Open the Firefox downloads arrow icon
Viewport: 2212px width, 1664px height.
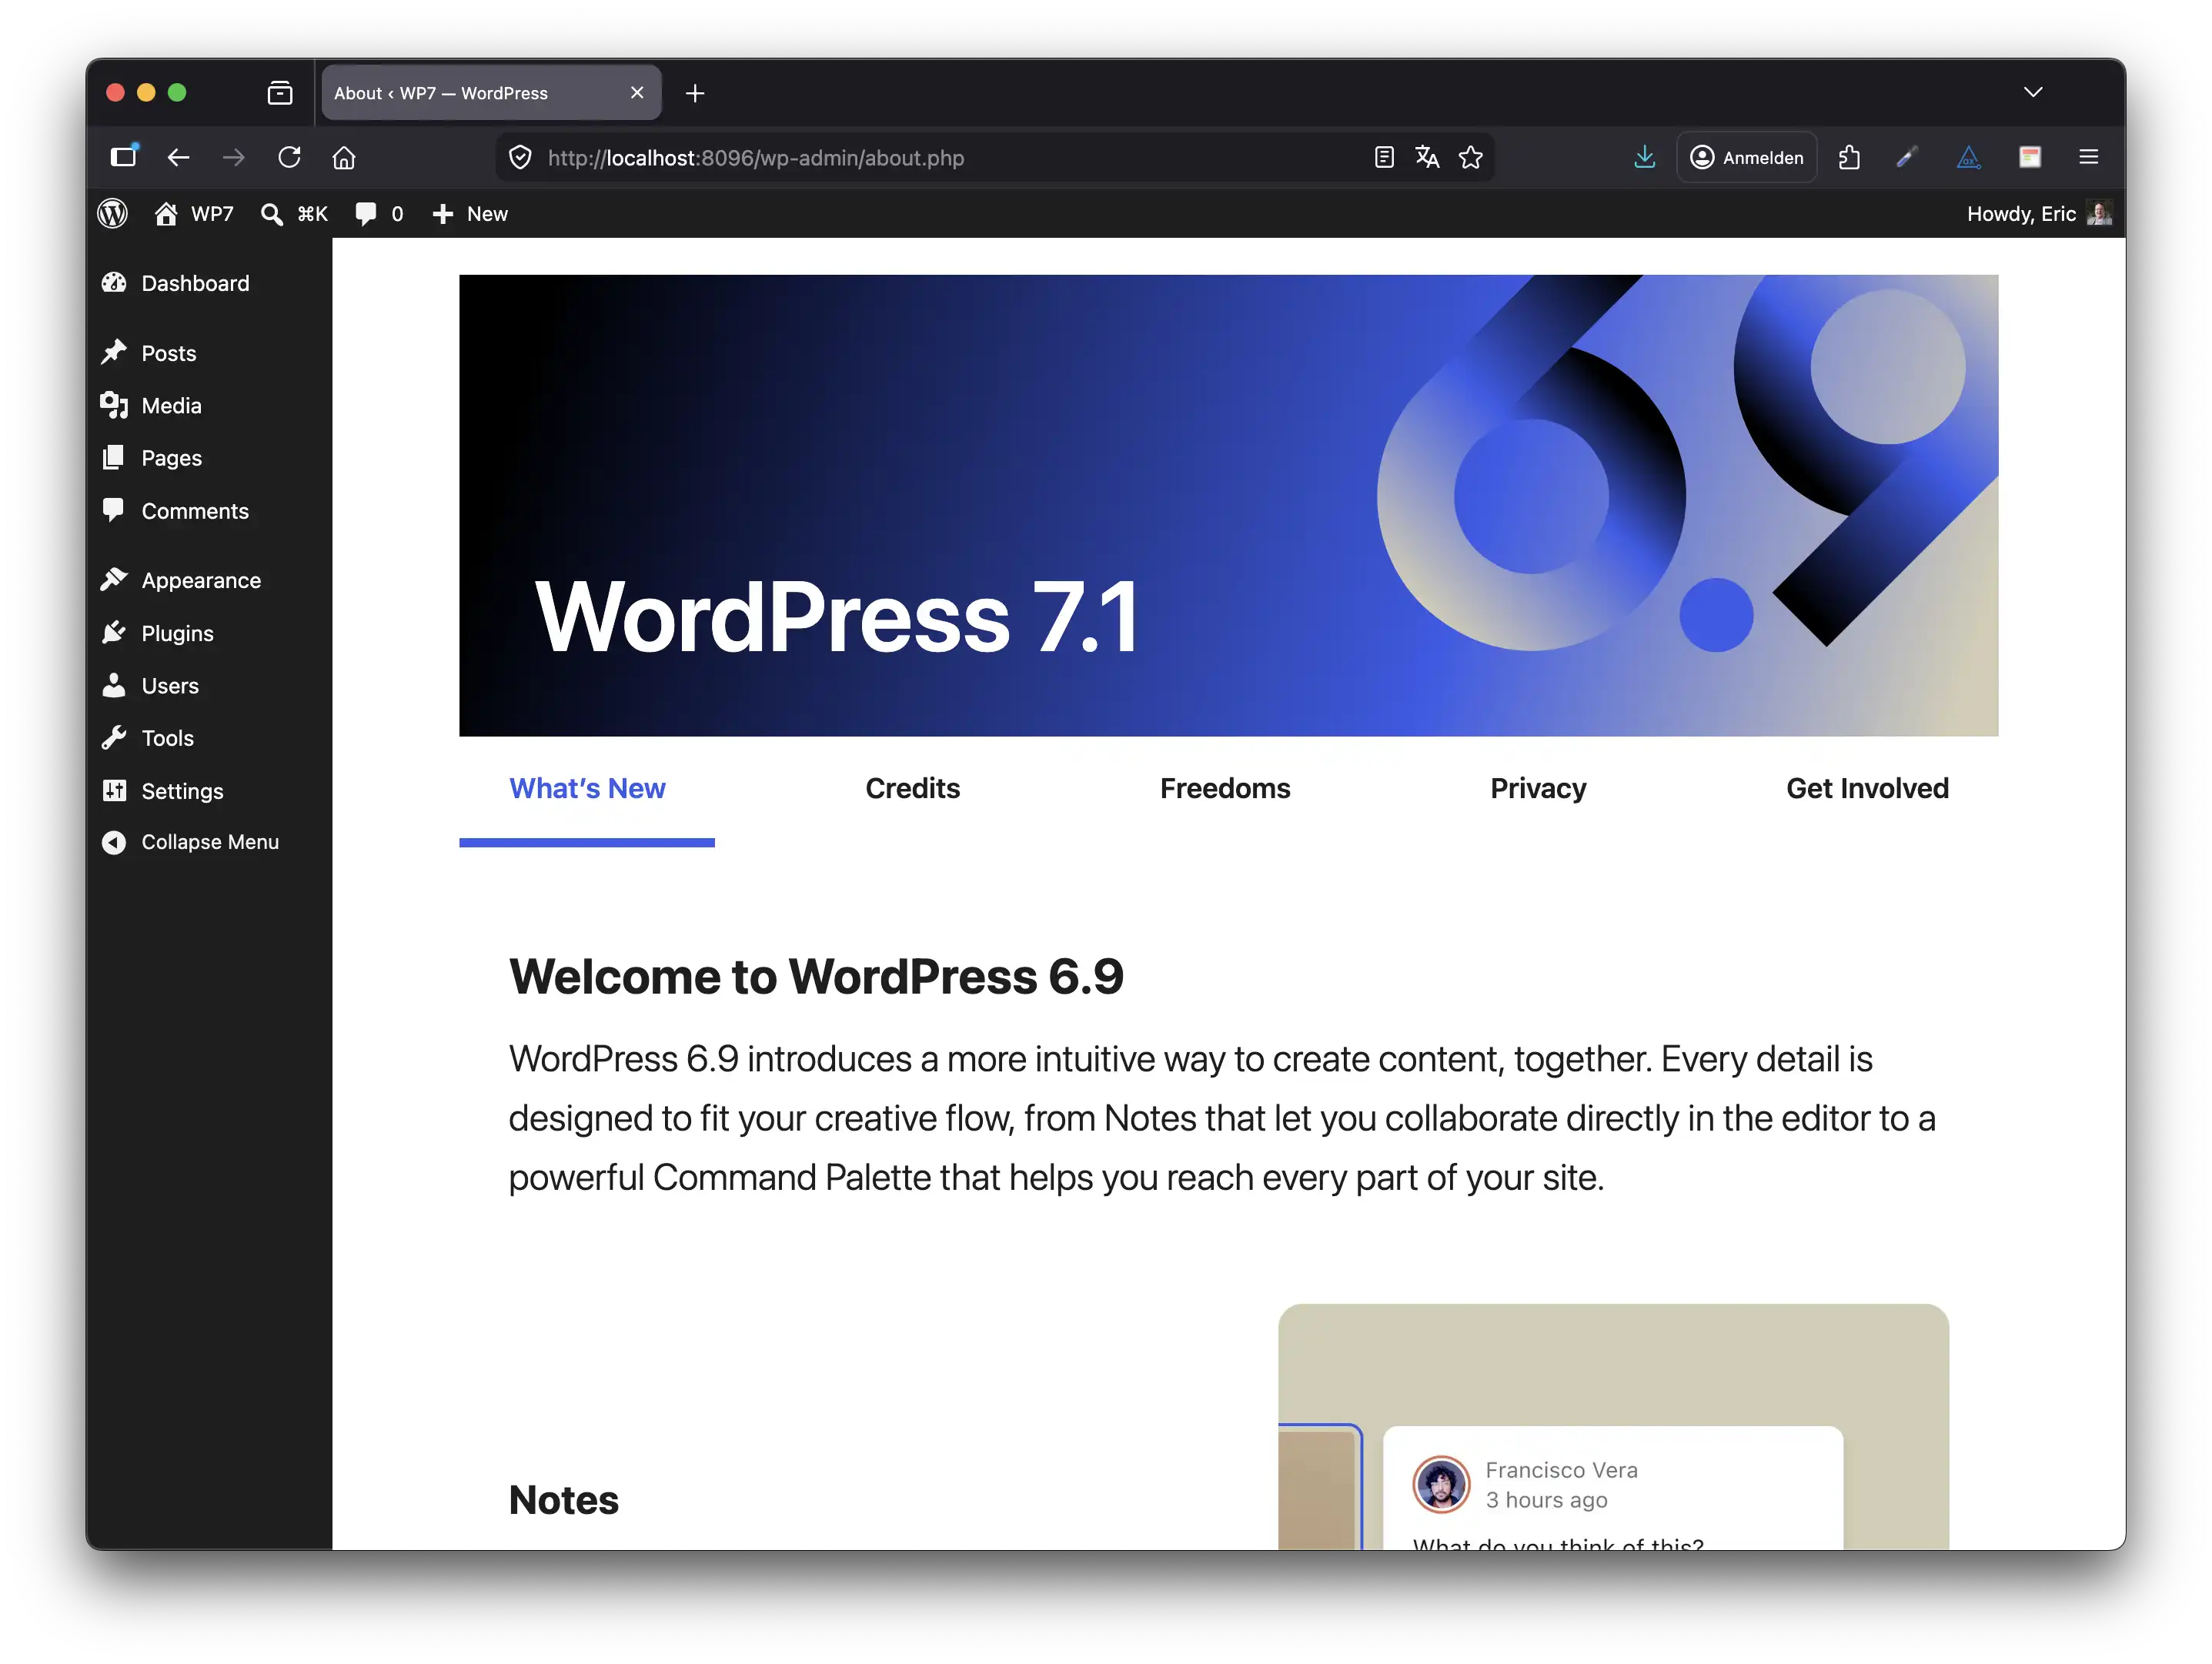pyautogui.click(x=1644, y=157)
